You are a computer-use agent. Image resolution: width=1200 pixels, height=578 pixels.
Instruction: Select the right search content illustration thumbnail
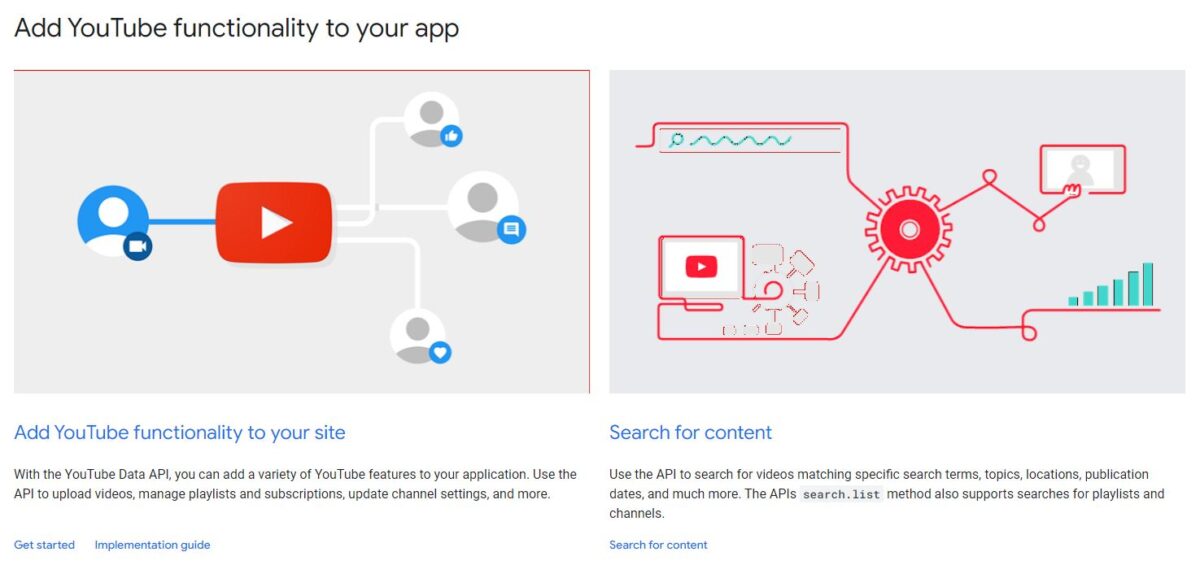(x=897, y=231)
